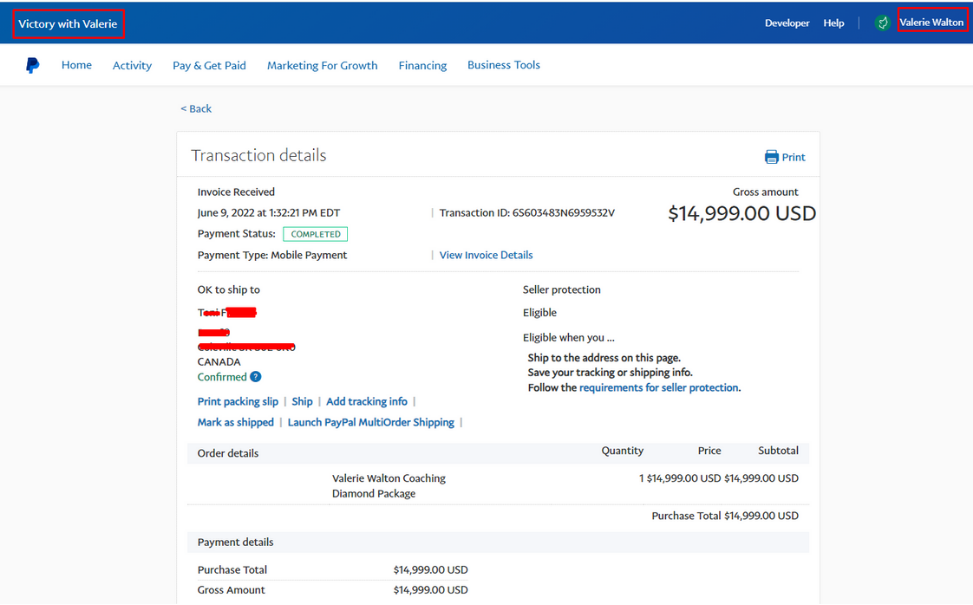Viewport: 973px width, 605px height.
Task: Click Payment Type: Mobile Payment text
Action: point(272,255)
